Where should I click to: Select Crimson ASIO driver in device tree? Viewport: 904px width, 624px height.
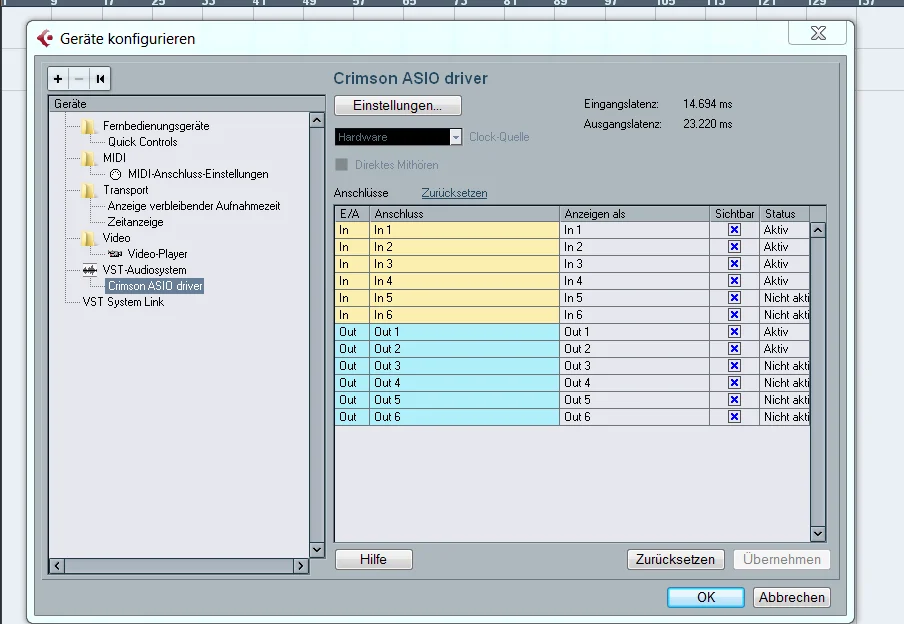pos(155,286)
